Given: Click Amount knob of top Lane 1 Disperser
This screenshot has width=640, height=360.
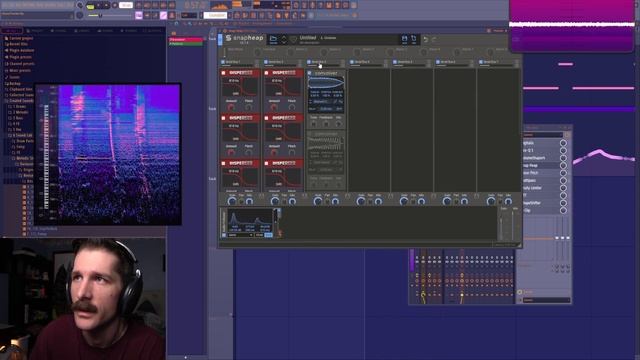Looking at the screenshot, I should coord(231,107).
